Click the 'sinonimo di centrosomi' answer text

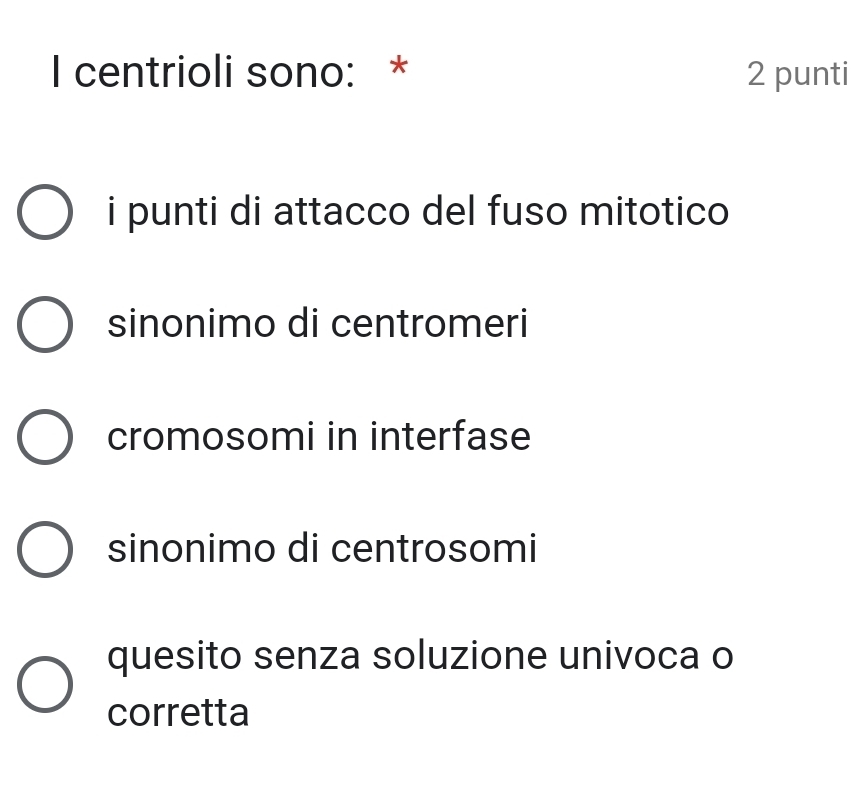(x=323, y=549)
